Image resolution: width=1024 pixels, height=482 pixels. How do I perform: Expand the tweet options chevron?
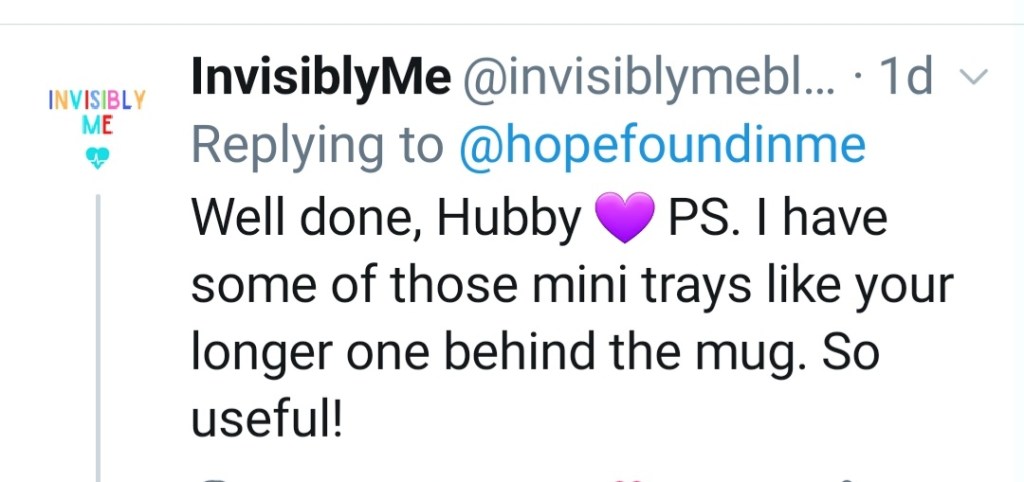pyautogui.click(x=973, y=77)
